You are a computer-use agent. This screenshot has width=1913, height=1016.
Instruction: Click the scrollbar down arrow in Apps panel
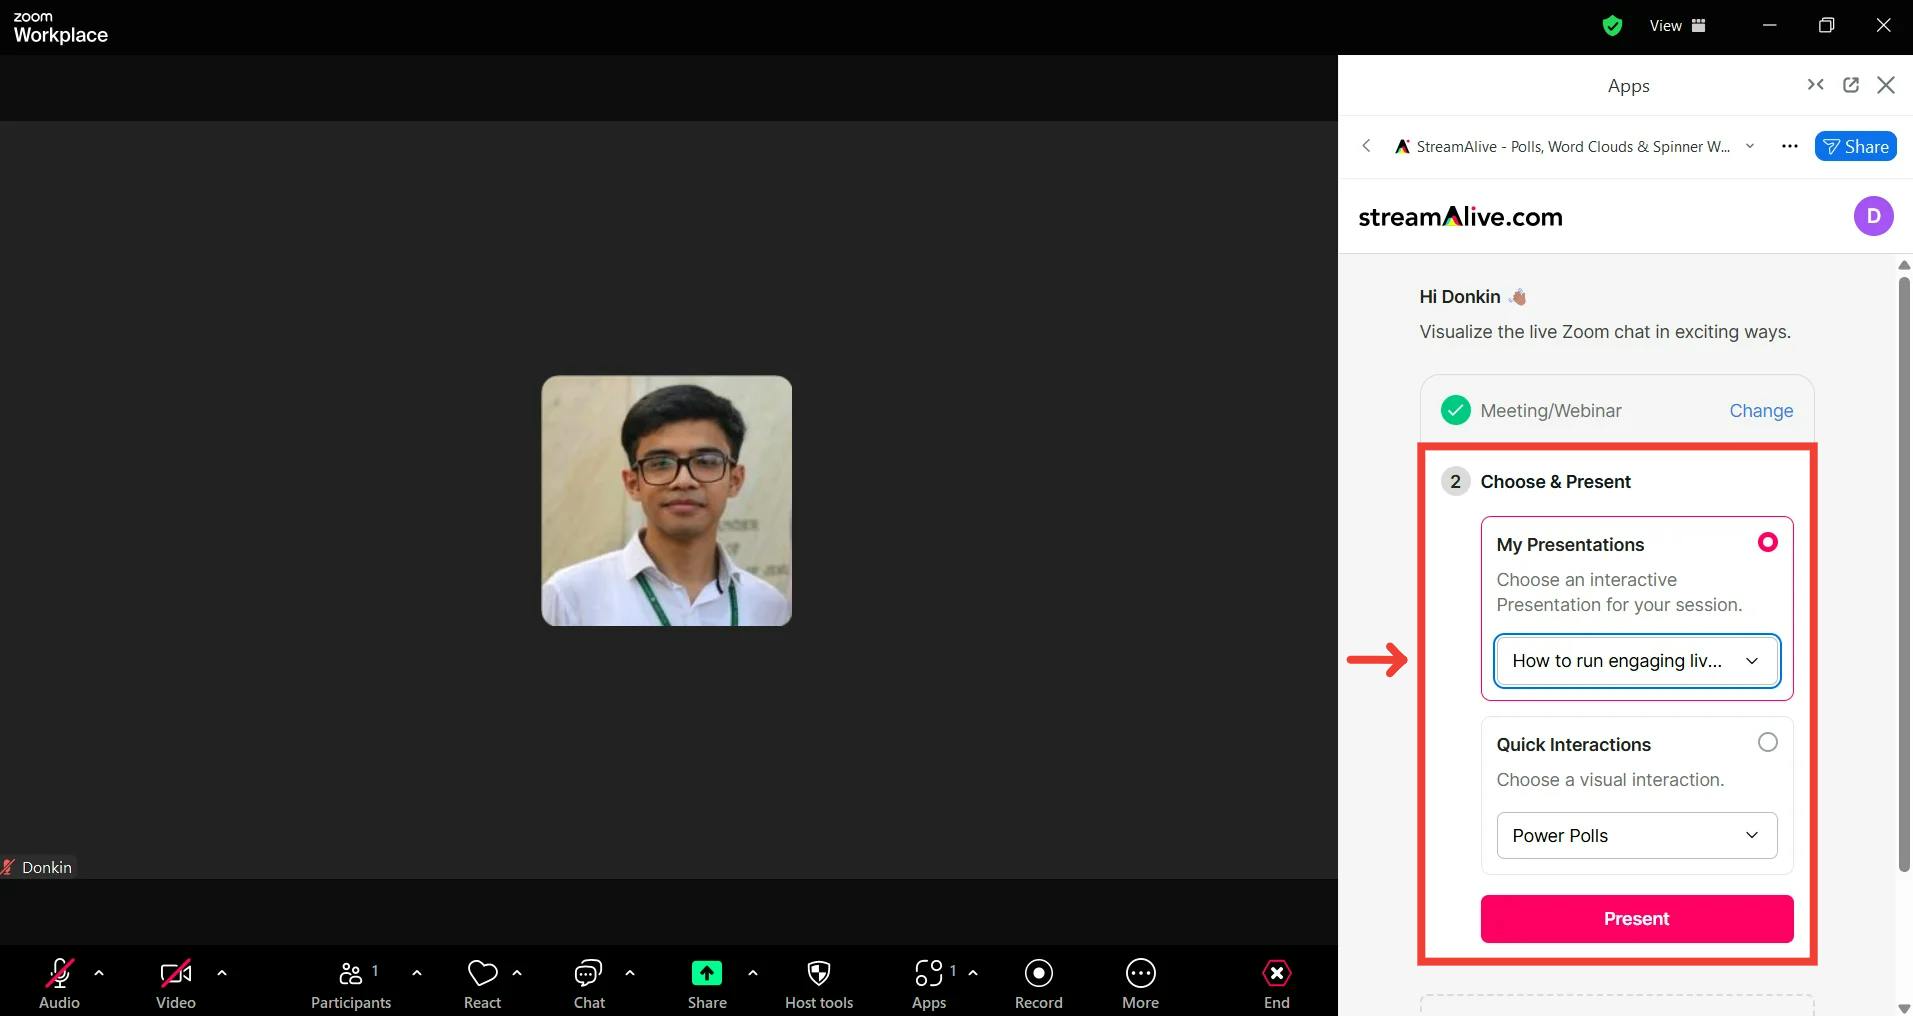[1904, 1007]
